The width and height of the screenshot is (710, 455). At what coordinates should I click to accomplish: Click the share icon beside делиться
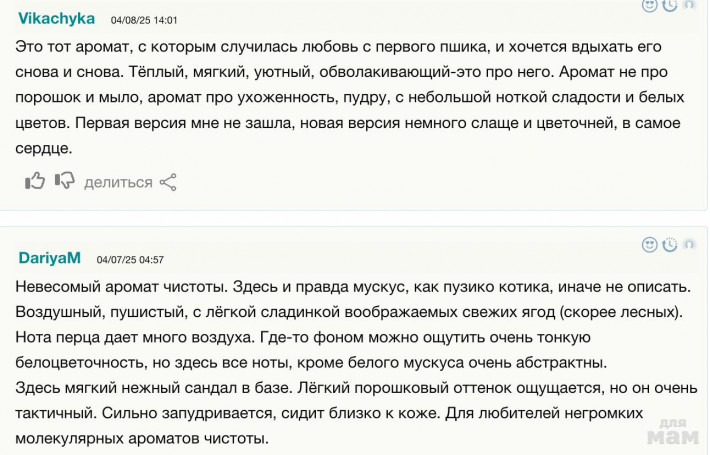coord(168,182)
